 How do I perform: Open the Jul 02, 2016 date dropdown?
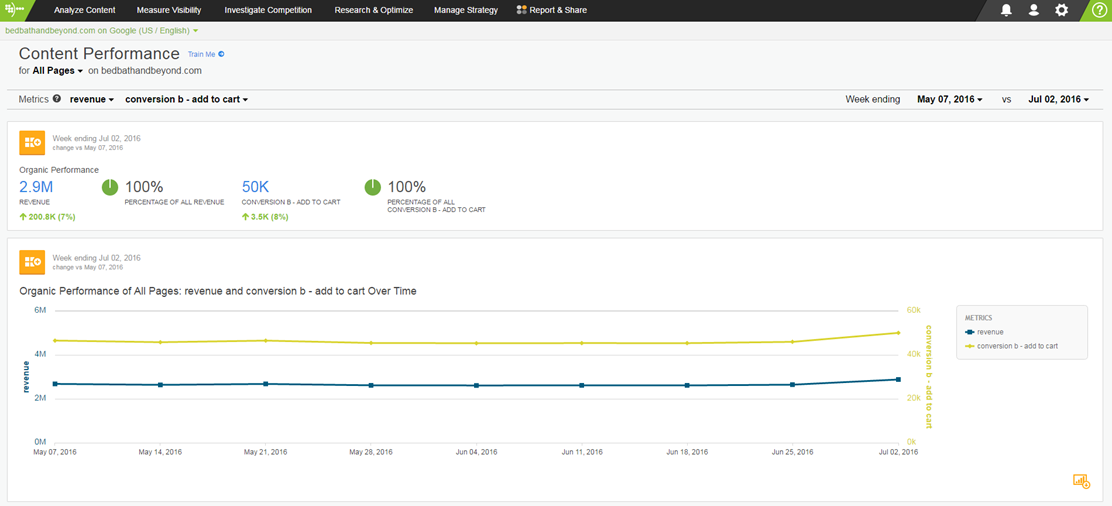(x=1059, y=100)
